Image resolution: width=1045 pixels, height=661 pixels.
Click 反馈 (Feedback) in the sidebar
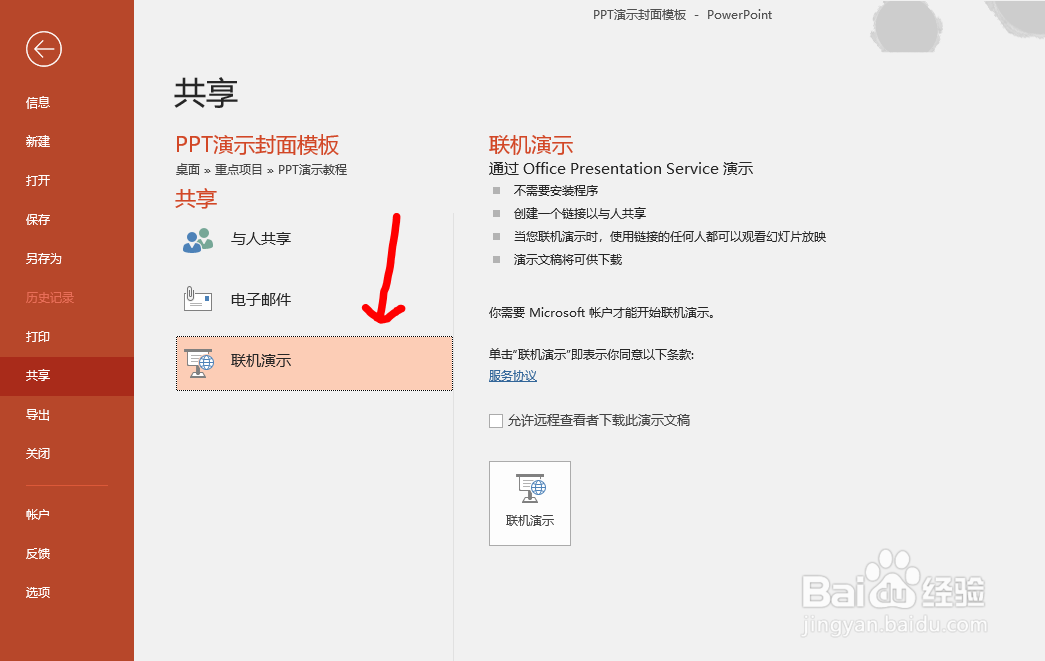37,553
